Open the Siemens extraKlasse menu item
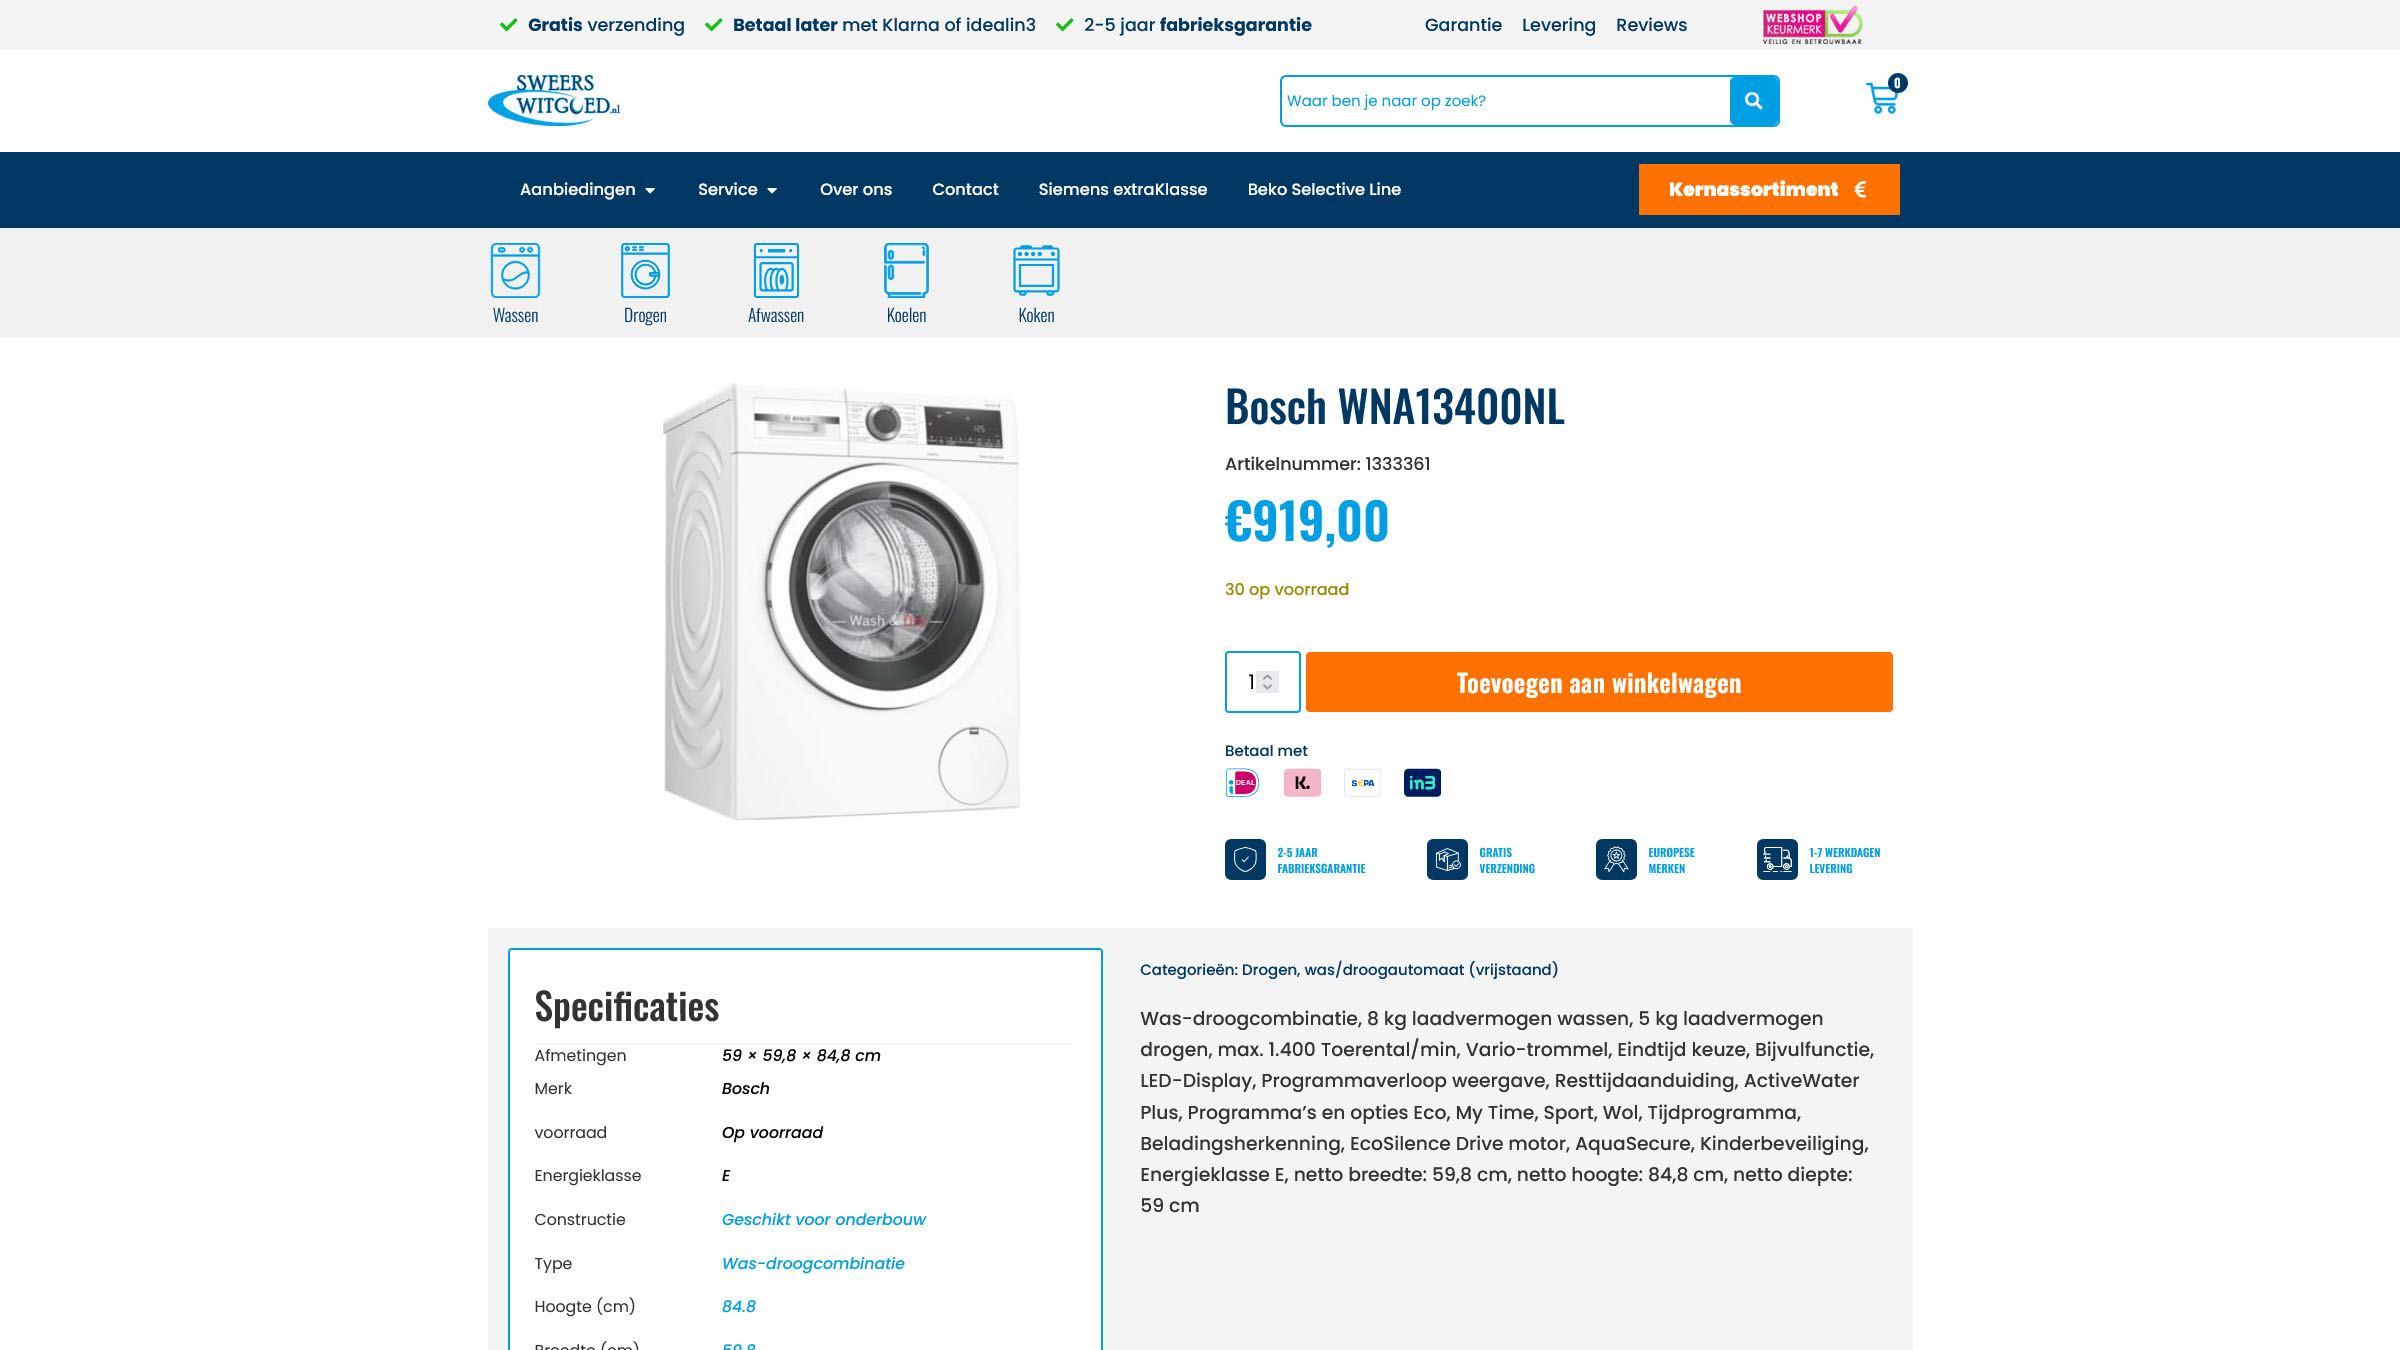 [1123, 190]
